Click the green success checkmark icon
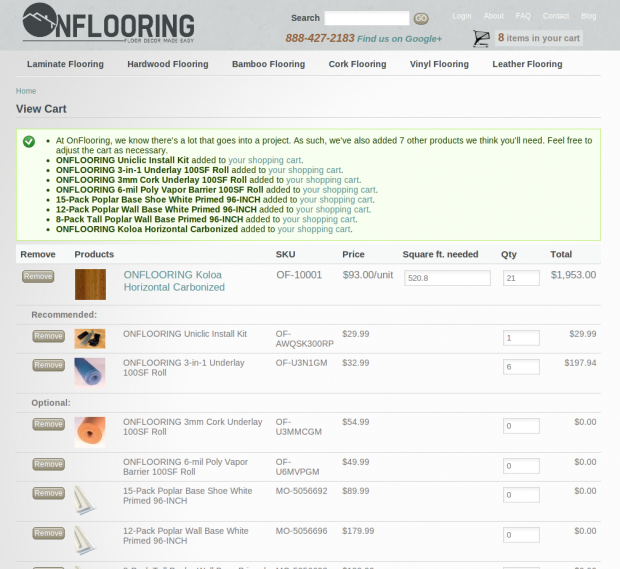Image resolution: width=620 pixels, height=569 pixels. coord(29,141)
